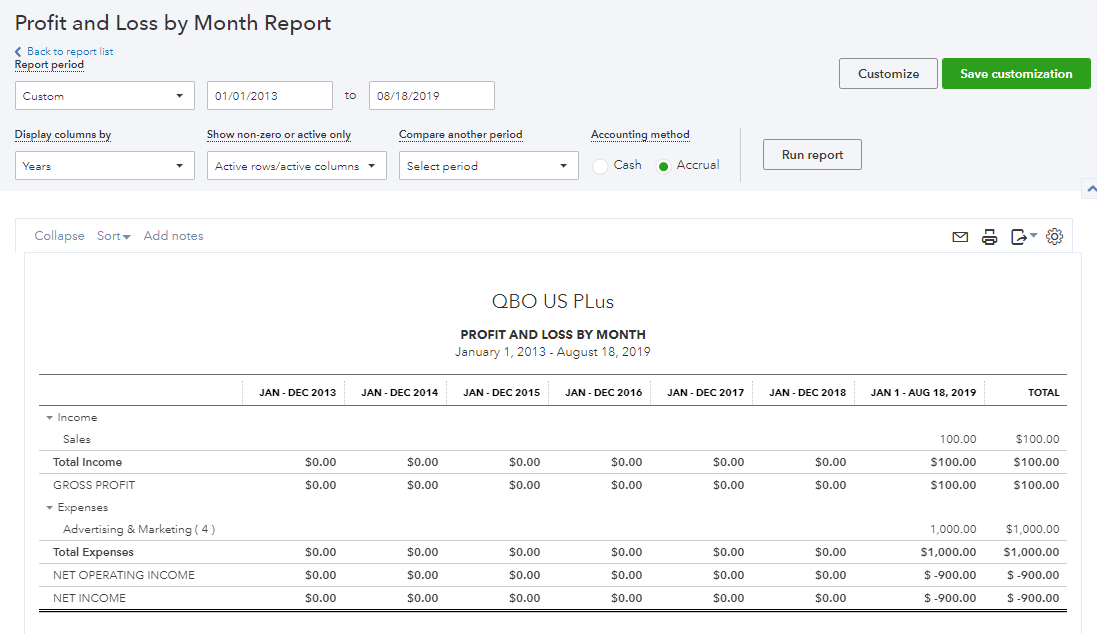Click Total Expenses $1,000.00 for 2019
This screenshot has height=634, width=1097.
click(x=948, y=553)
